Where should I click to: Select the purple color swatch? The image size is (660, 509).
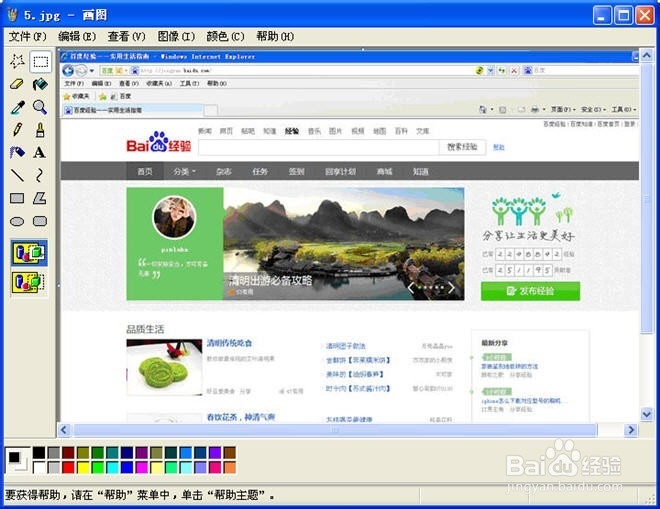coord(141,453)
